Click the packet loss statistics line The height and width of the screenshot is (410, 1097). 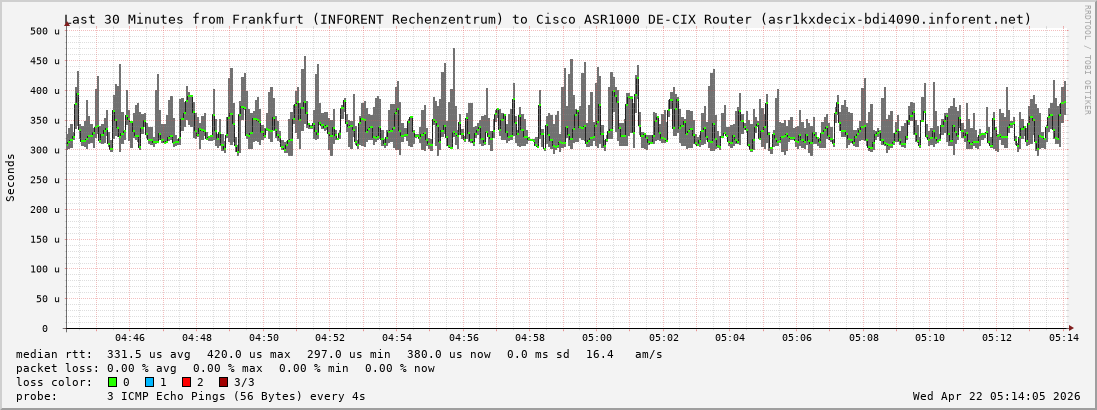pos(225,368)
